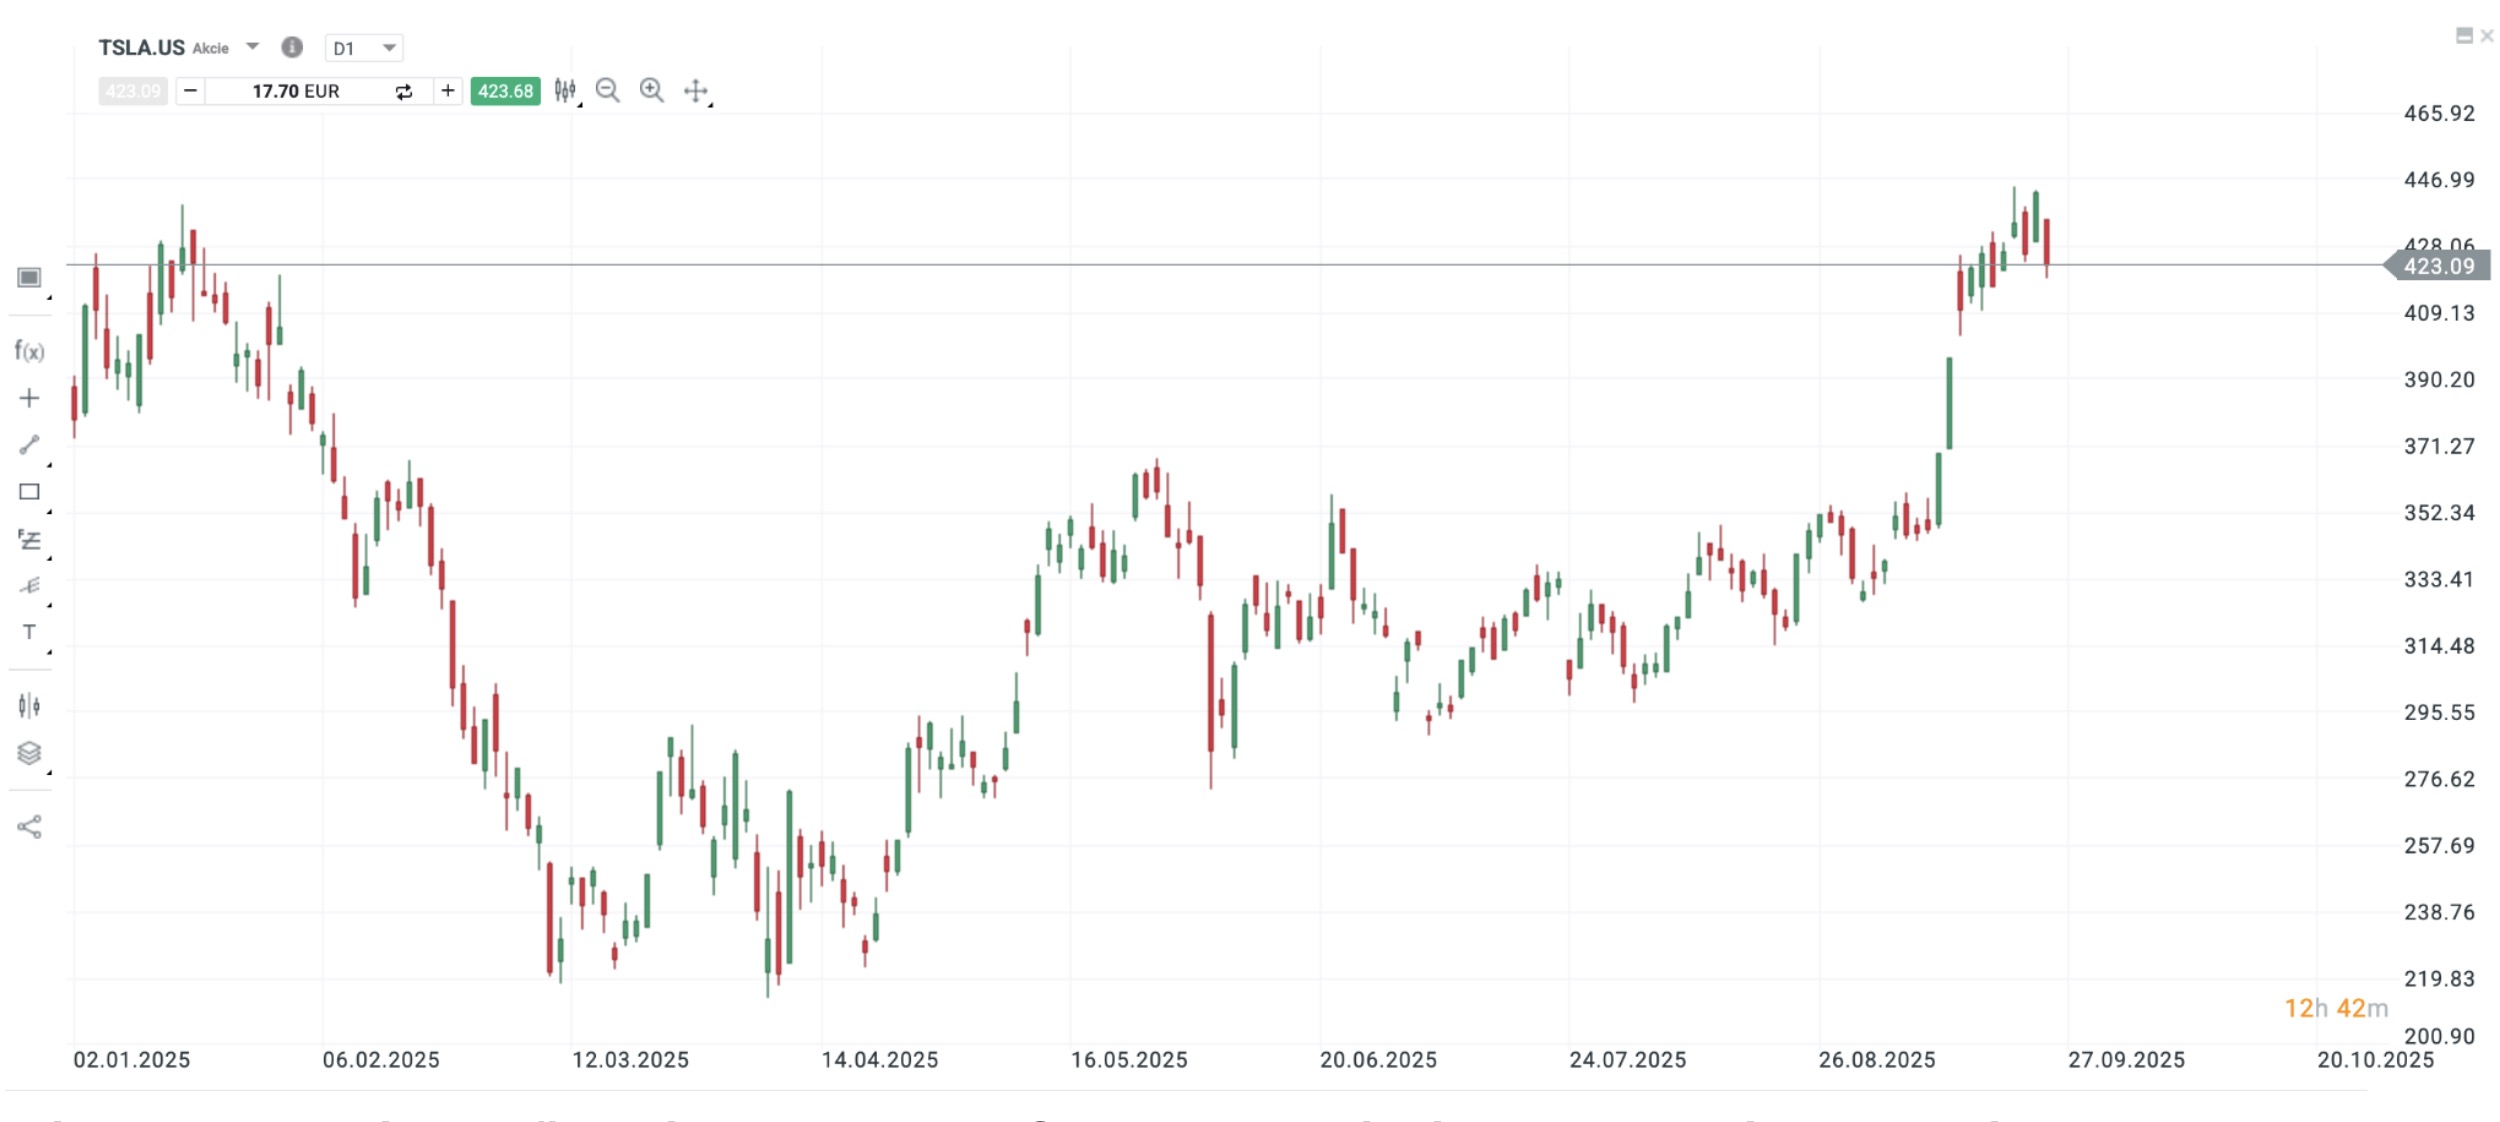Image resolution: width=2500 pixels, height=1122 pixels.
Task: Click the green 423.68 buy button
Action: (505, 91)
